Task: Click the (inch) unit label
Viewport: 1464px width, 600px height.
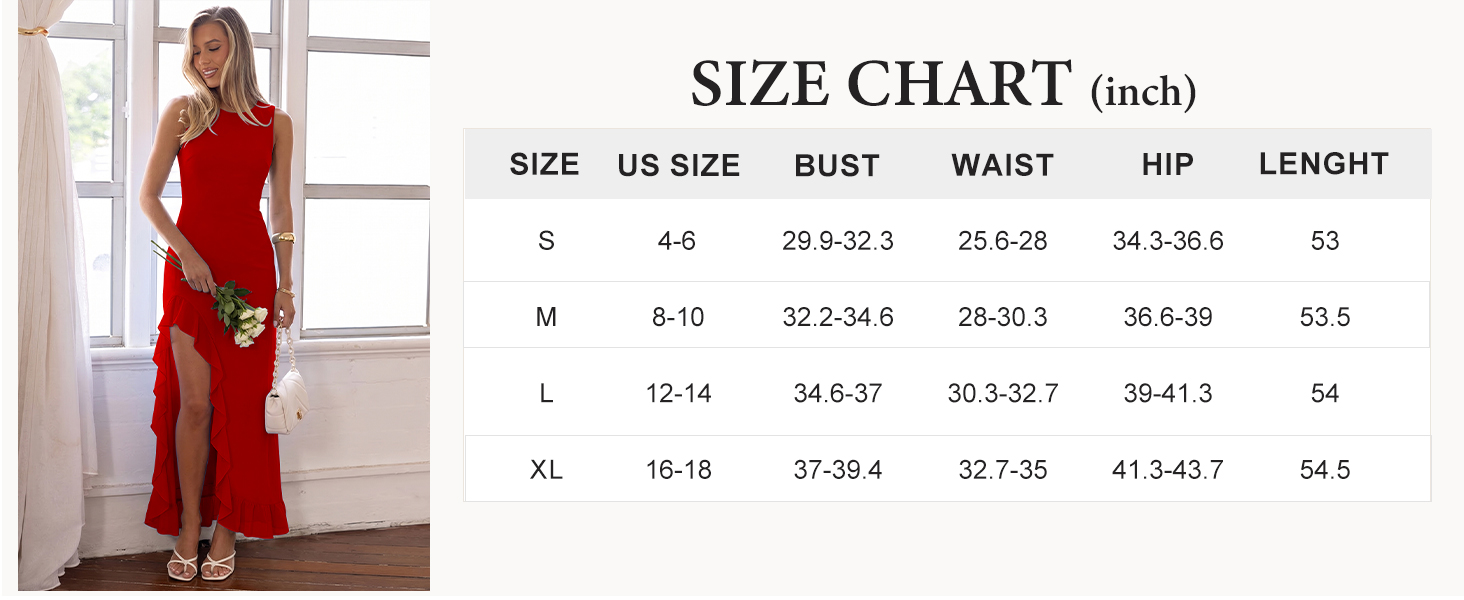Action: pyautogui.click(x=1143, y=93)
